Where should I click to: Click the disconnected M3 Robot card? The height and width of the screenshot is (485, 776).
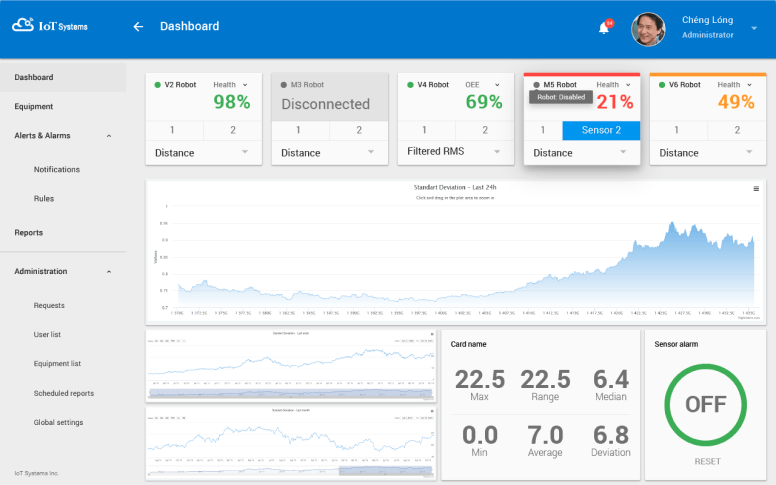pyautogui.click(x=325, y=104)
